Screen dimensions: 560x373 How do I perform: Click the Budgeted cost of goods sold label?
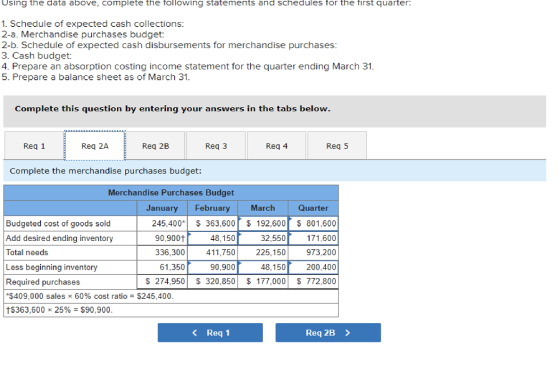58,223
